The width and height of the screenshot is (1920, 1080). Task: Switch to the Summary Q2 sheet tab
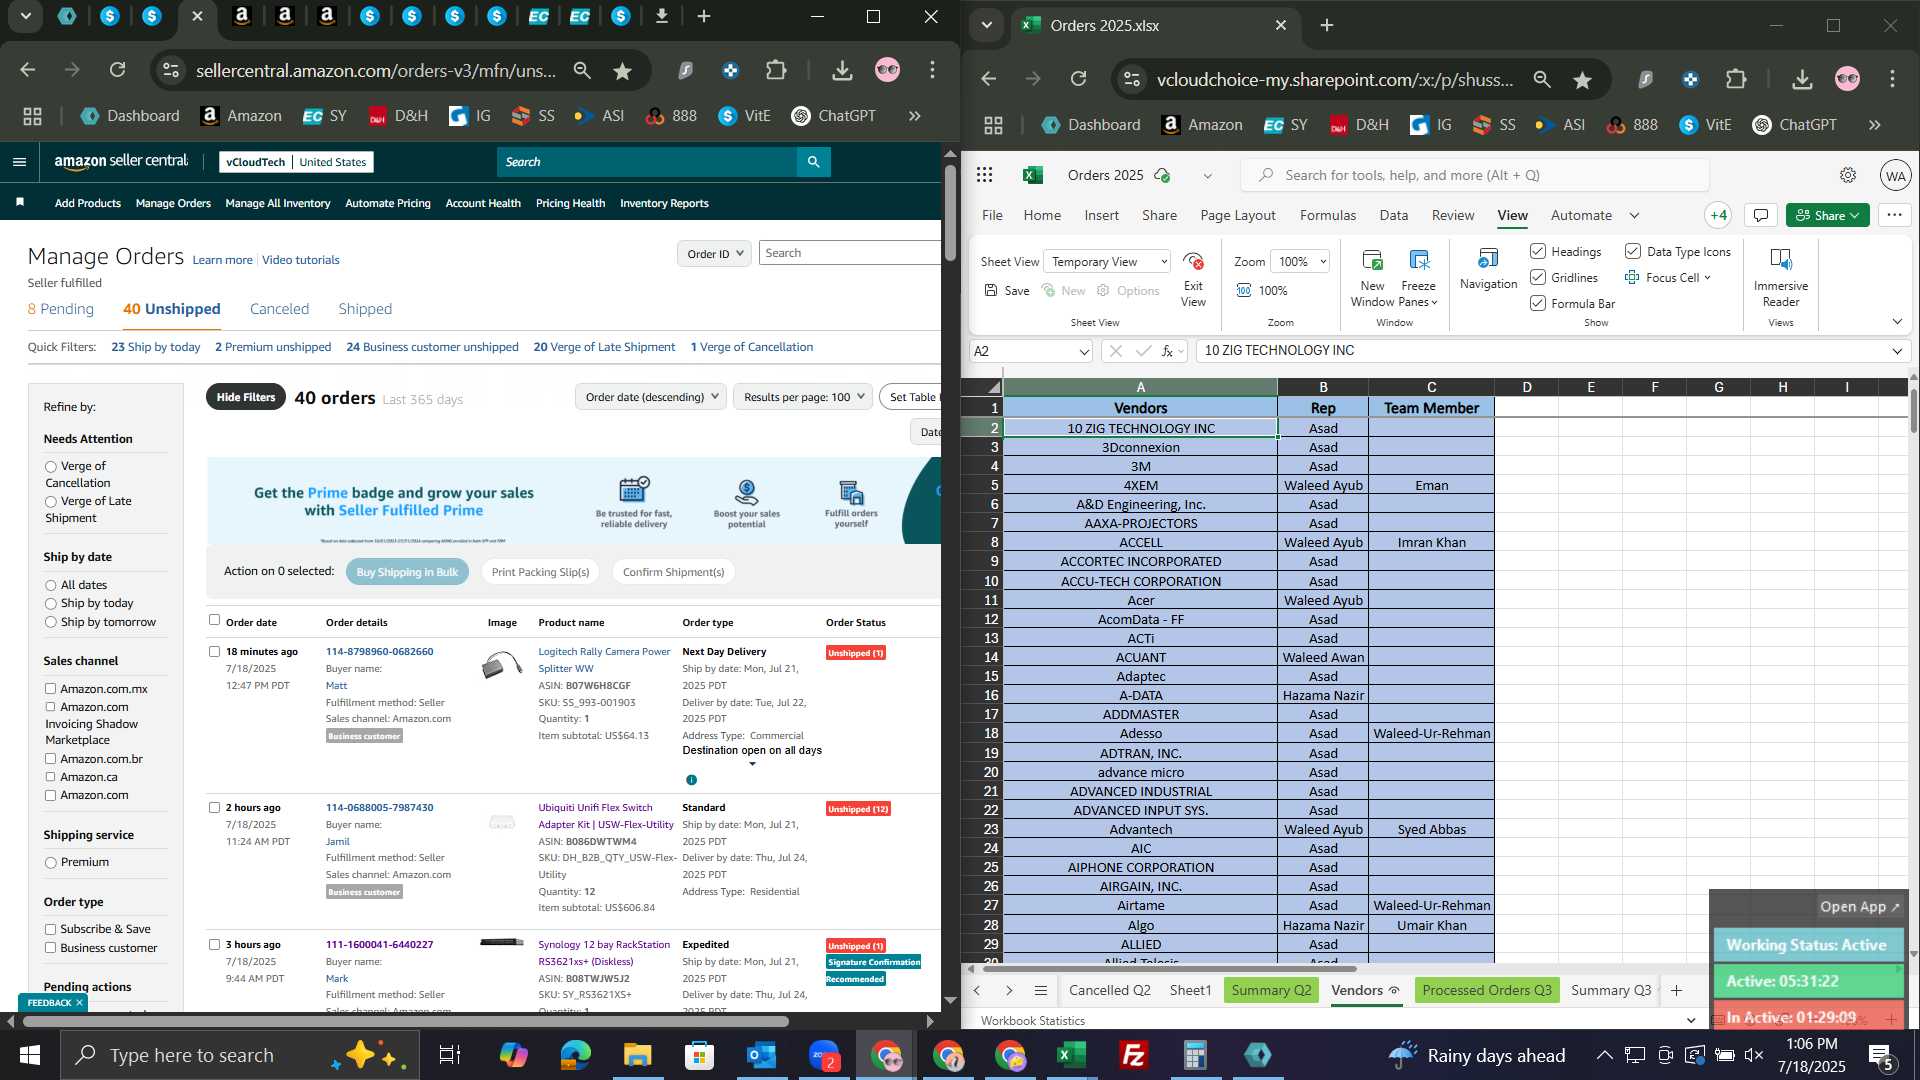pyautogui.click(x=1271, y=990)
